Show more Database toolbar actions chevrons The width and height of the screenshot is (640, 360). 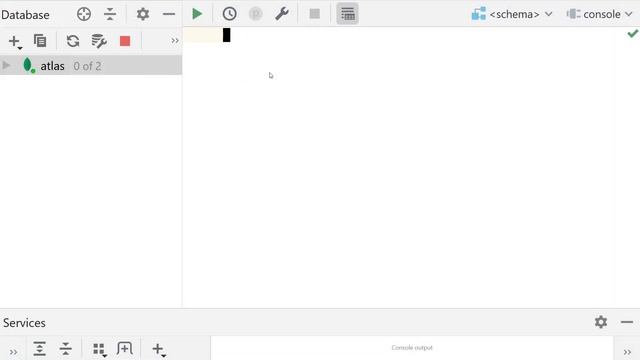(x=175, y=41)
